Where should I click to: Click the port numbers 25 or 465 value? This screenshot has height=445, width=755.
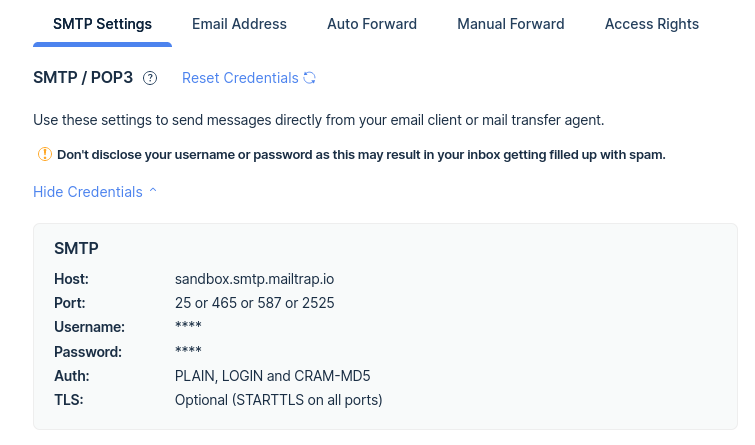point(254,303)
